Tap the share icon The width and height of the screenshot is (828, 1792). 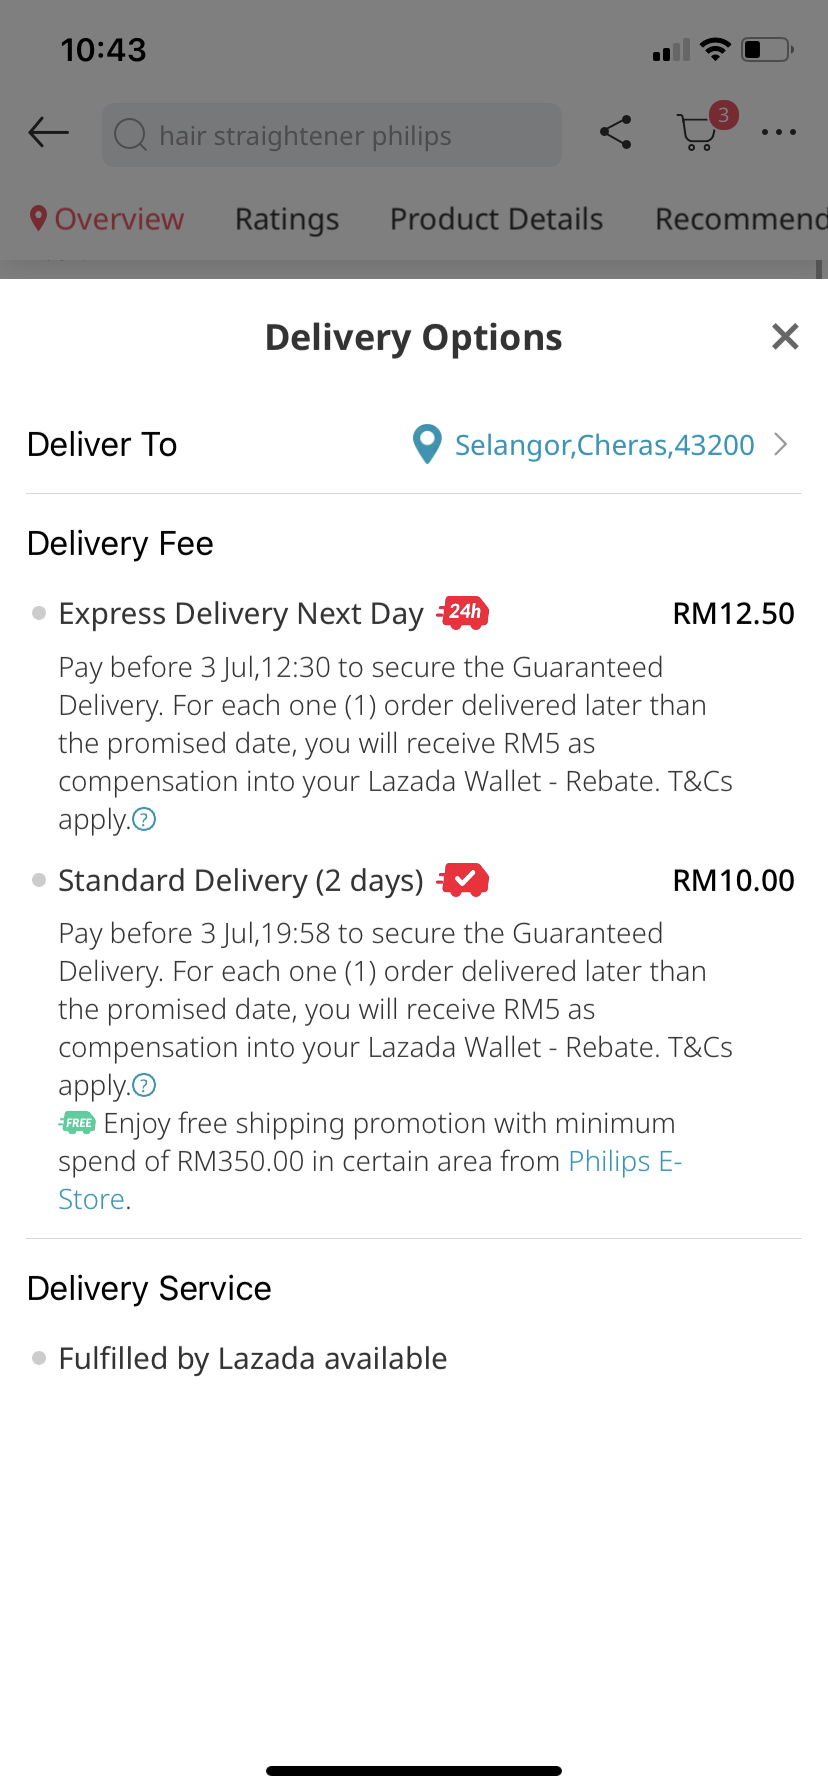615,132
